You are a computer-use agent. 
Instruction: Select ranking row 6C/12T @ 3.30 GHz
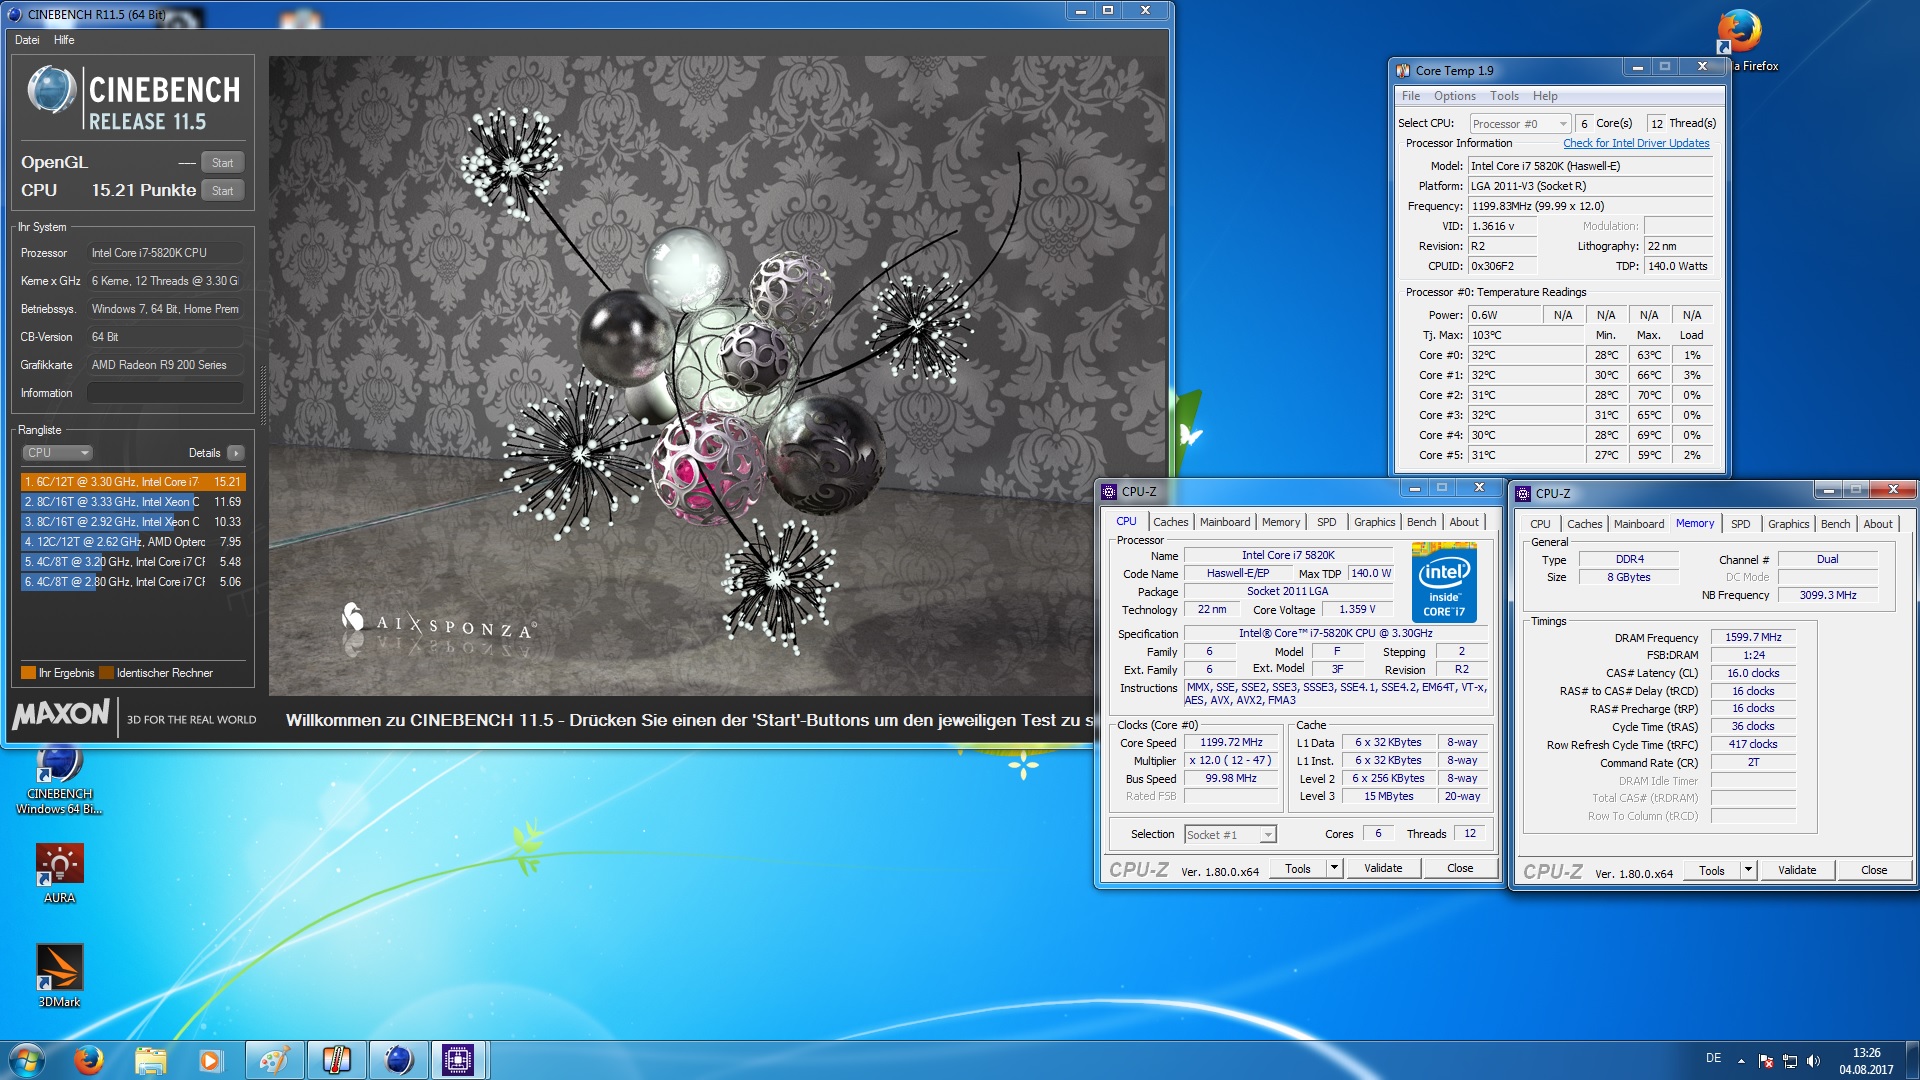point(133,482)
